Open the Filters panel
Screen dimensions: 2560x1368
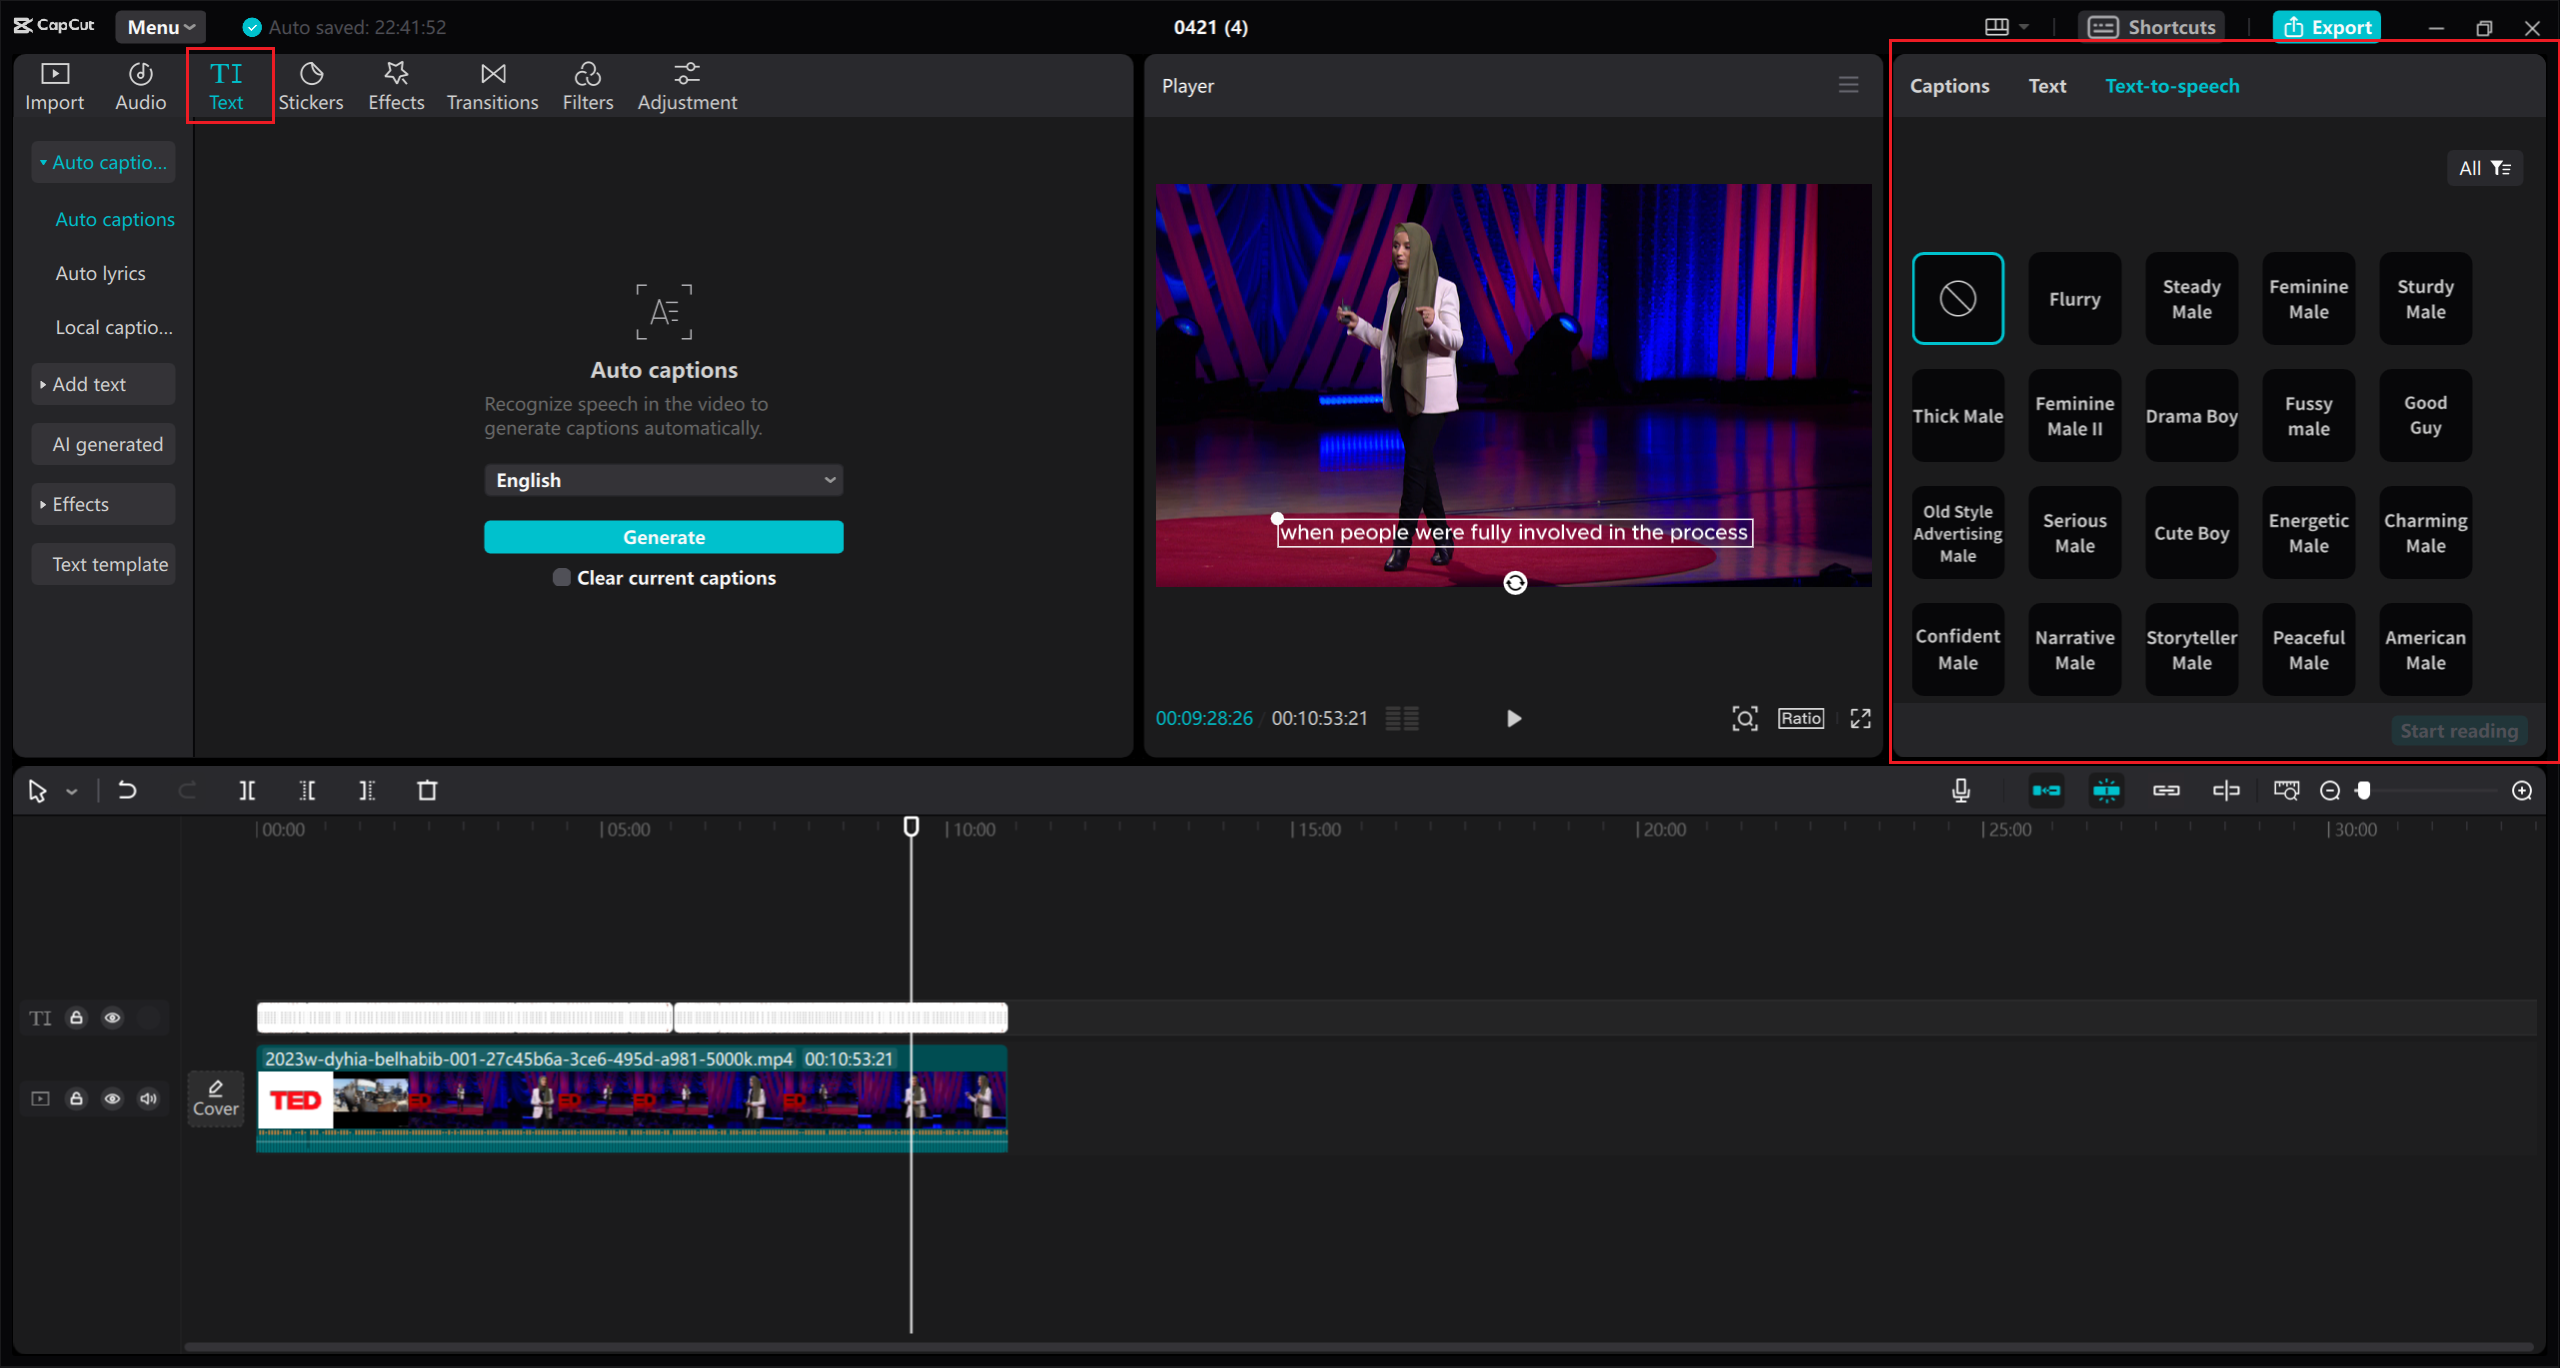pos(587,86)
